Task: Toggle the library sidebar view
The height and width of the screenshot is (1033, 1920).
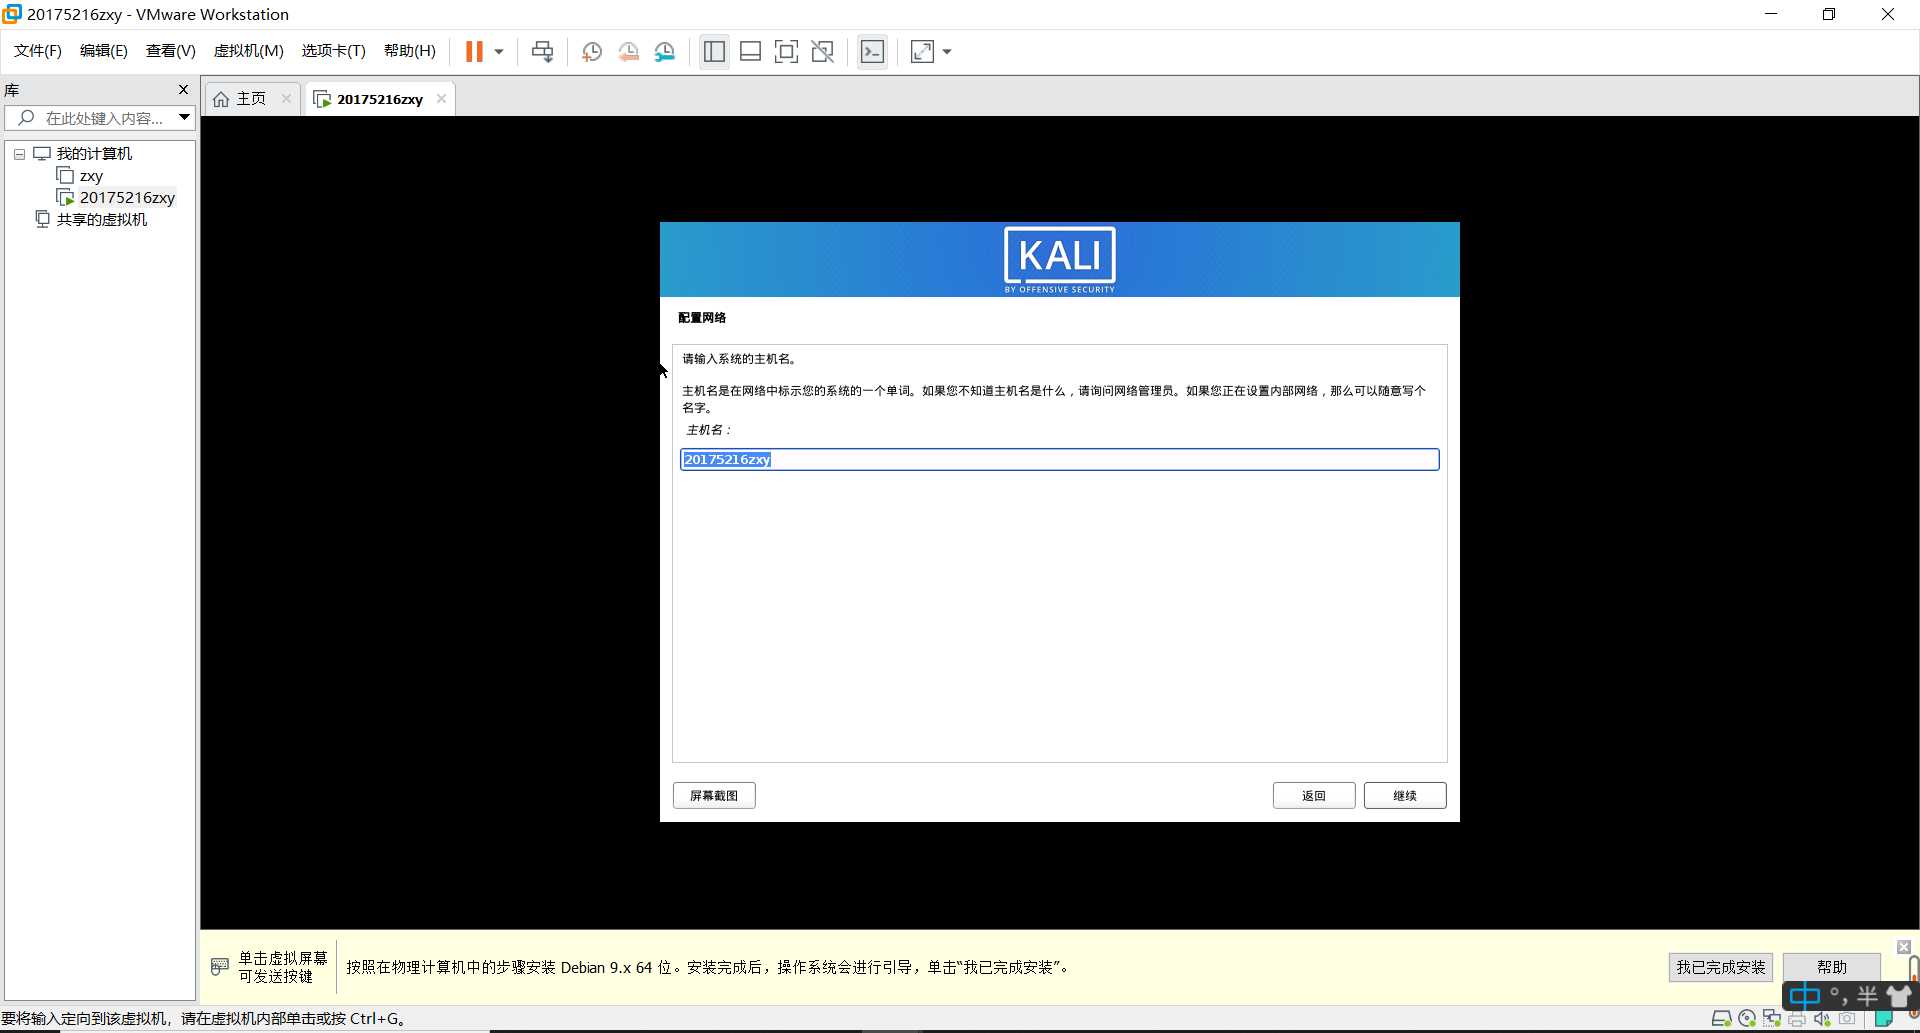Action: [714, 52]
